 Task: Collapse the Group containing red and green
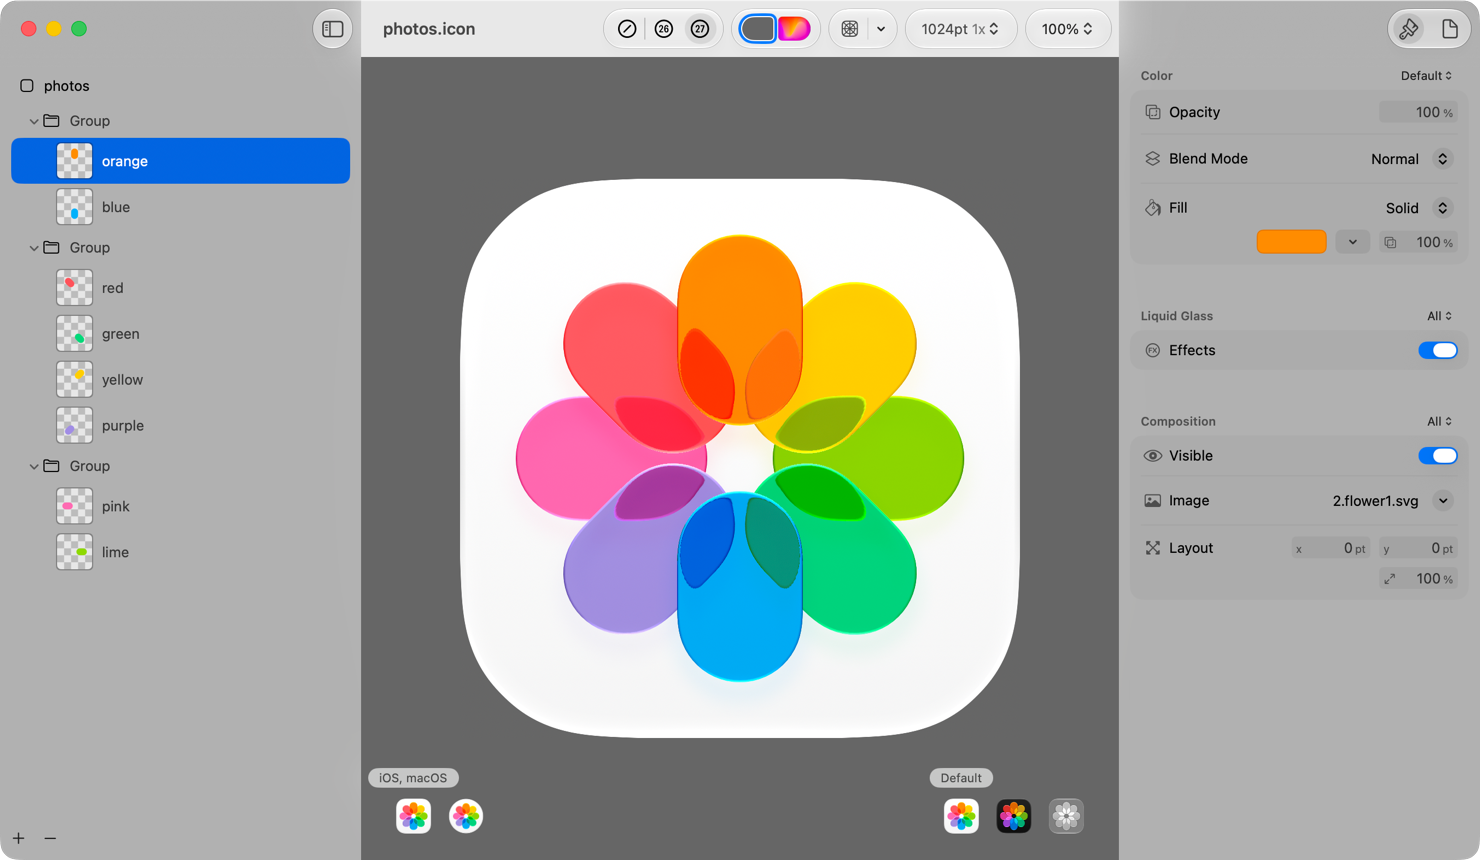click(x=34, y=248)
